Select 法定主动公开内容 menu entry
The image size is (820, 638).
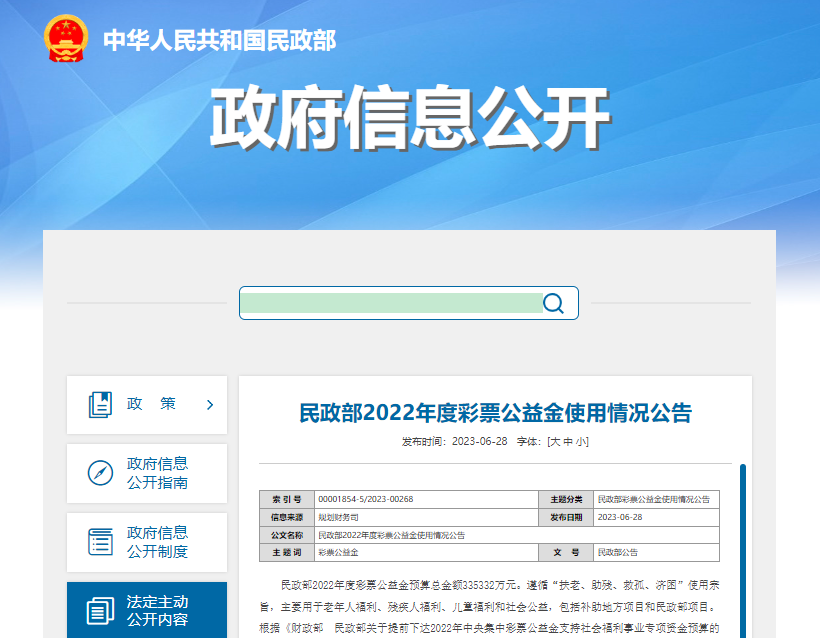pos(147,610)
